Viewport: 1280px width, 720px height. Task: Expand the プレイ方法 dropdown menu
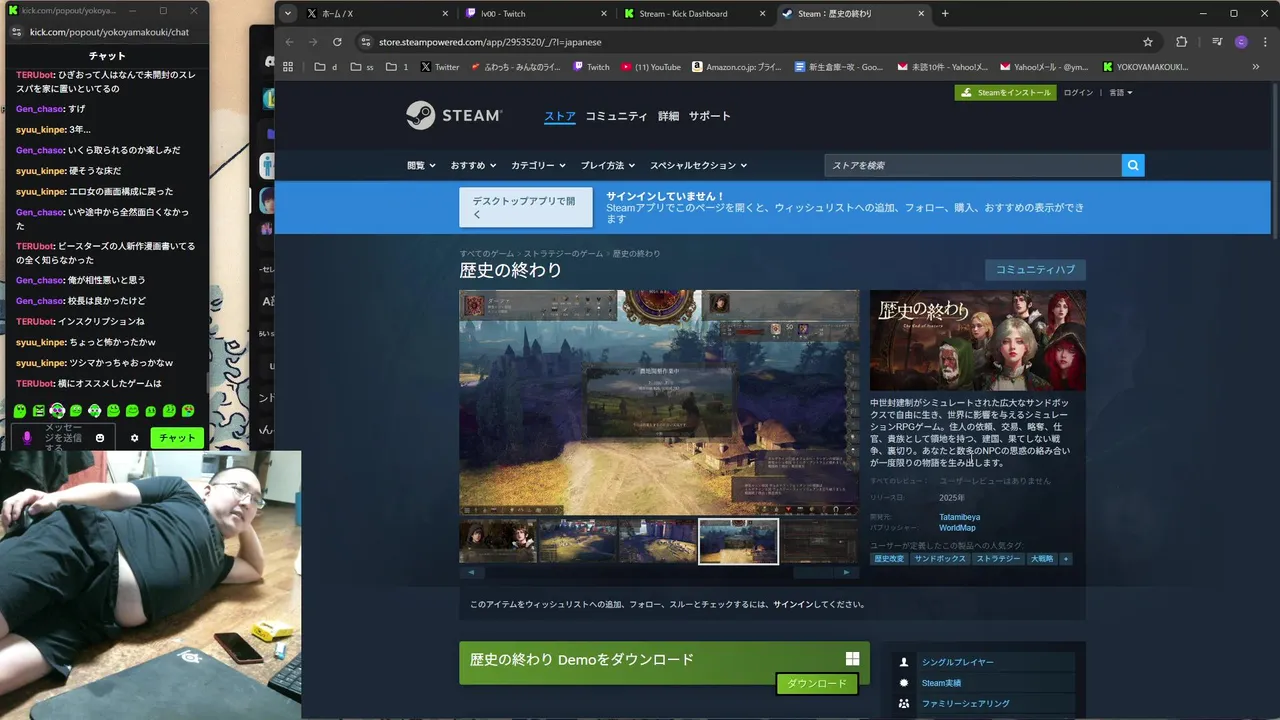(x=607, y=165)
